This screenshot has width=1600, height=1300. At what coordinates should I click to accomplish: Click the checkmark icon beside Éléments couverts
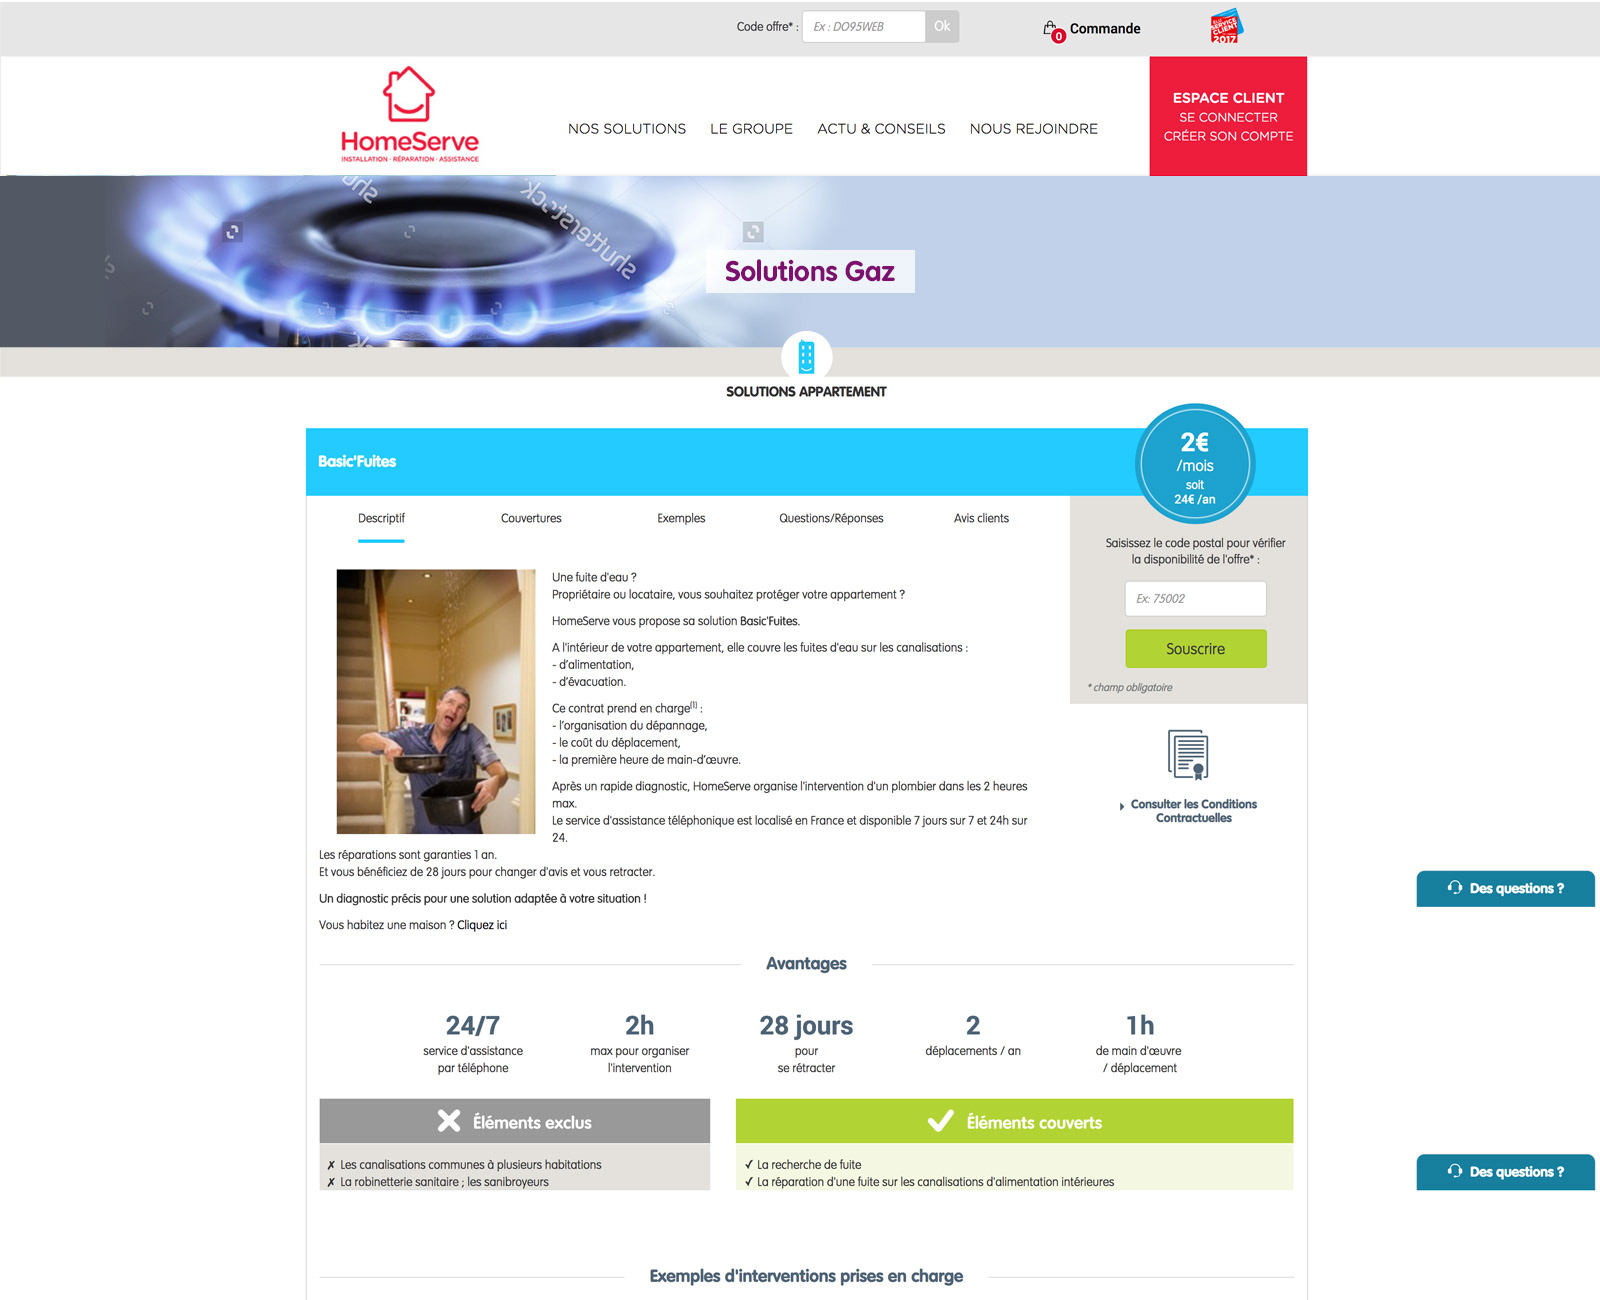tap(940, 1121)
